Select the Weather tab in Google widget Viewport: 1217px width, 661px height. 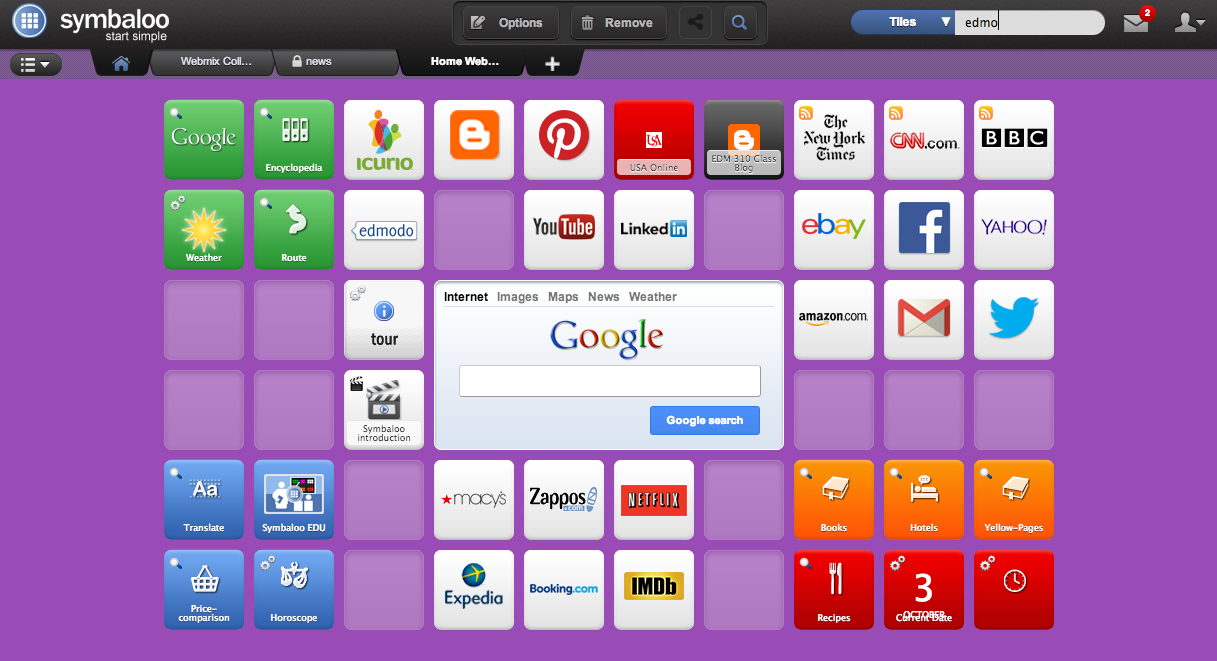[x=652, y=297]
